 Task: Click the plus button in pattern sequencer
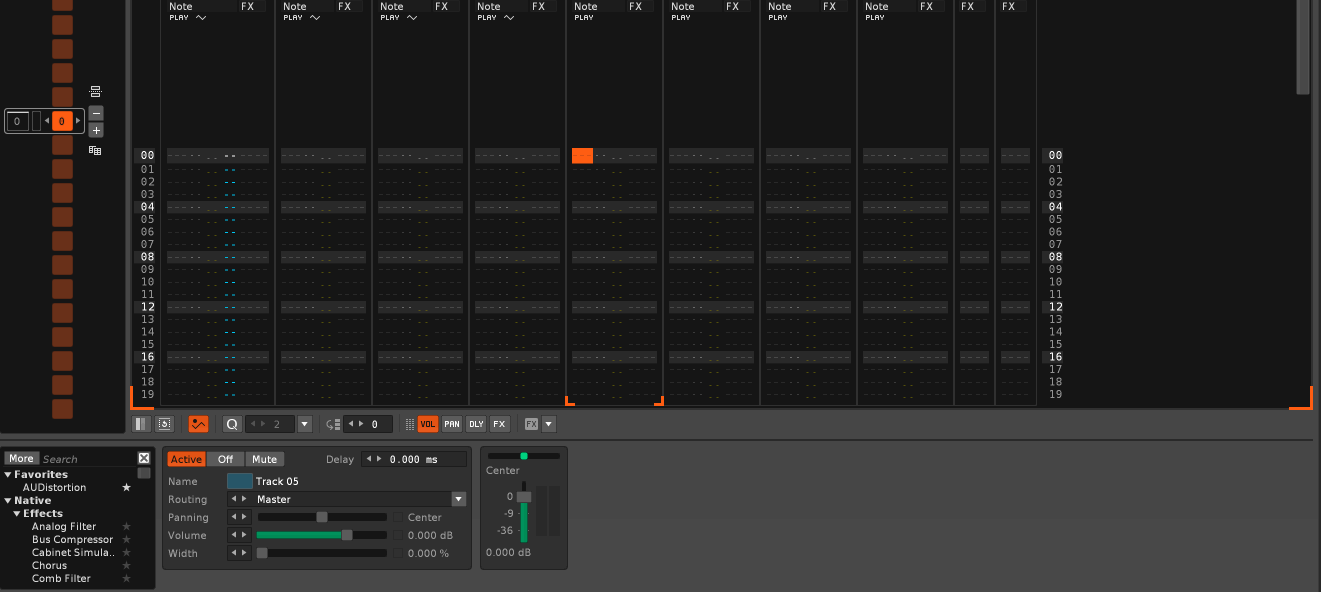coord(96,130)
